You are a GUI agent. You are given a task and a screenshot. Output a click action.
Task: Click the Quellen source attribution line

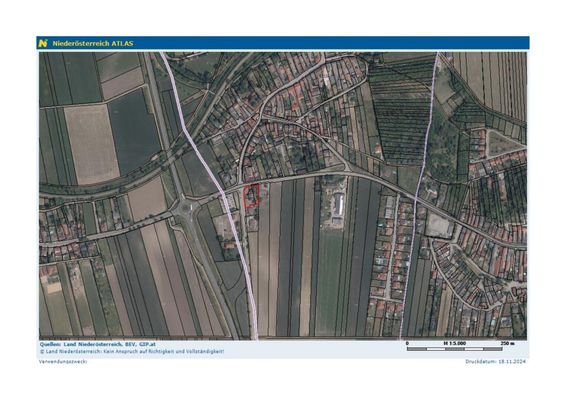[x=97, y=344]
